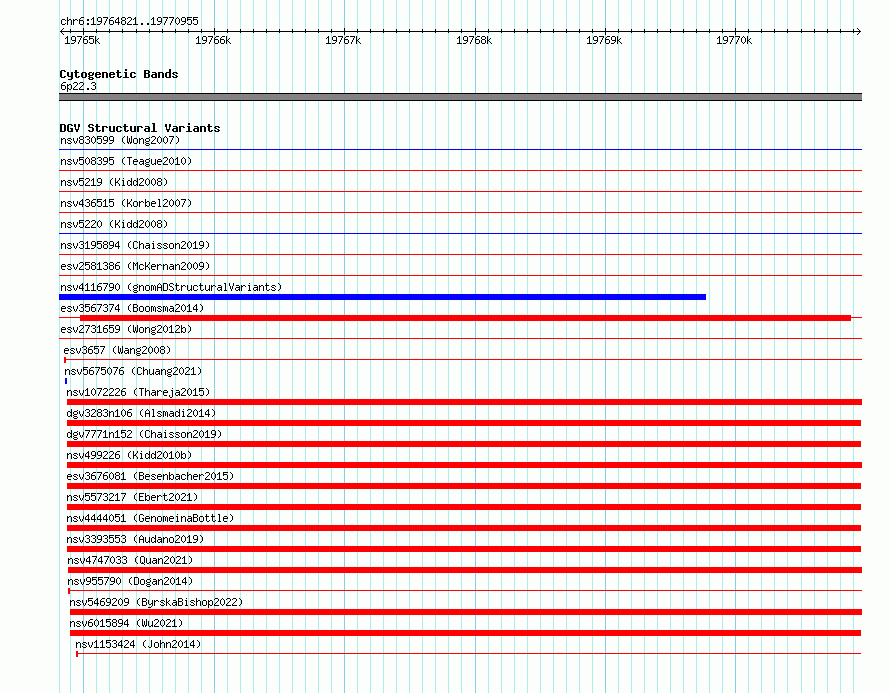Click the DGV Structural Variants track title
Screen dimensions: 890x693
click(140, 128)
